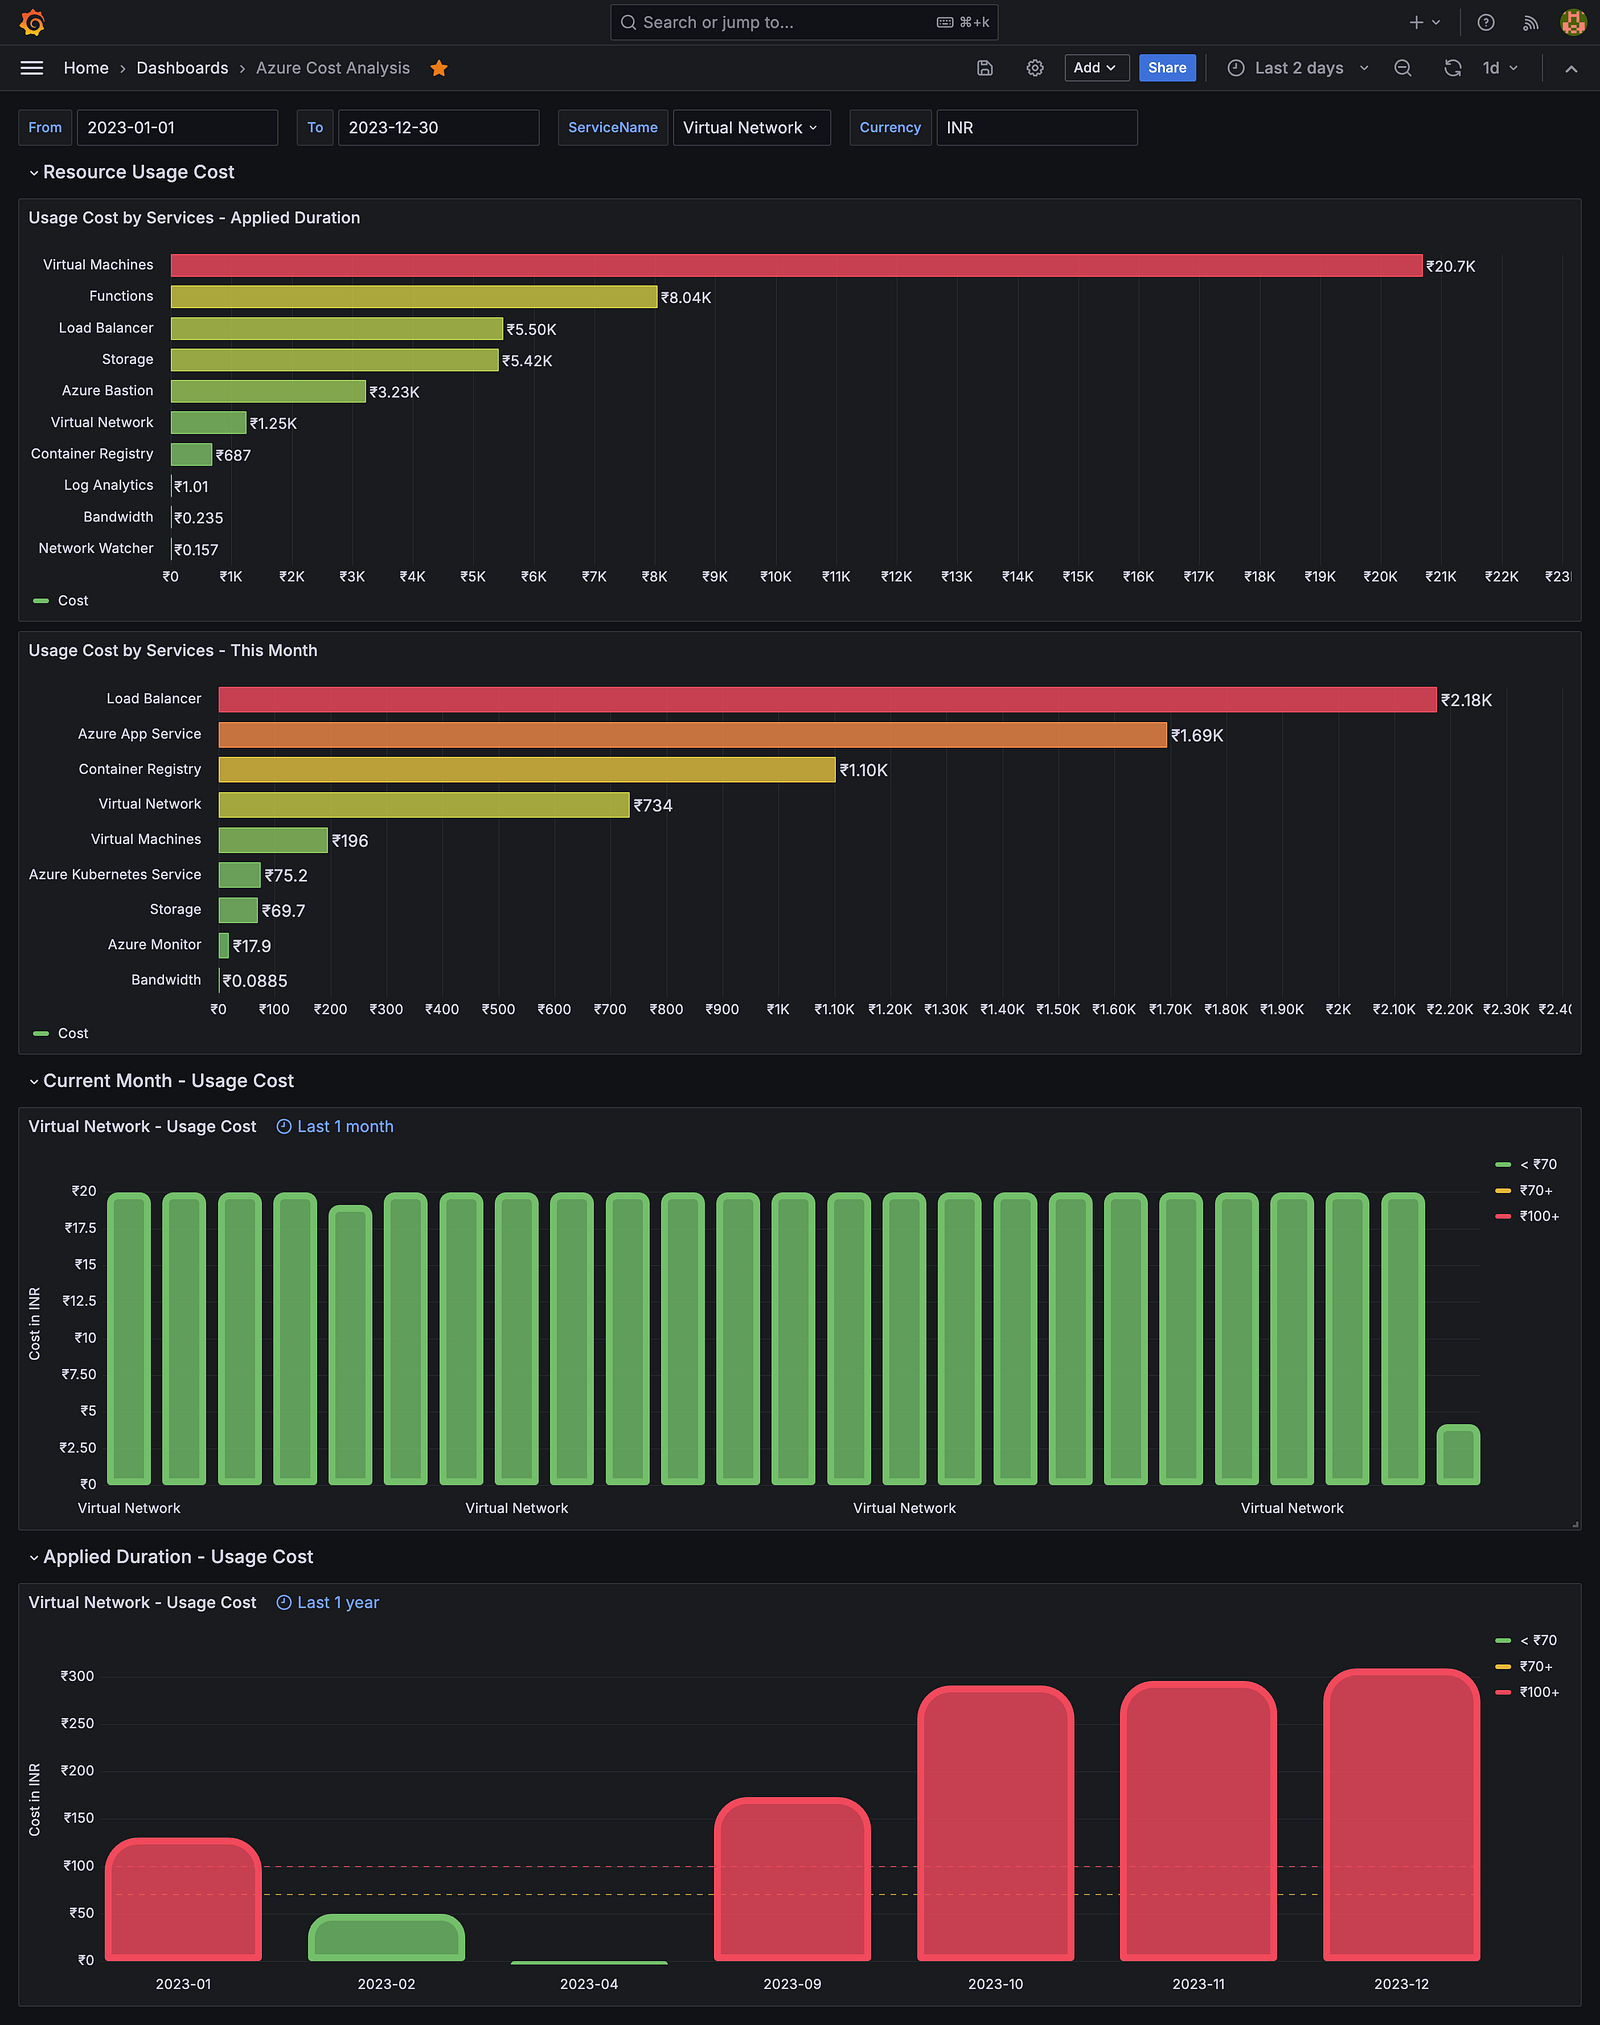
Task: Open the sidebar hamburger menu
Action: (x=32, y=68)
